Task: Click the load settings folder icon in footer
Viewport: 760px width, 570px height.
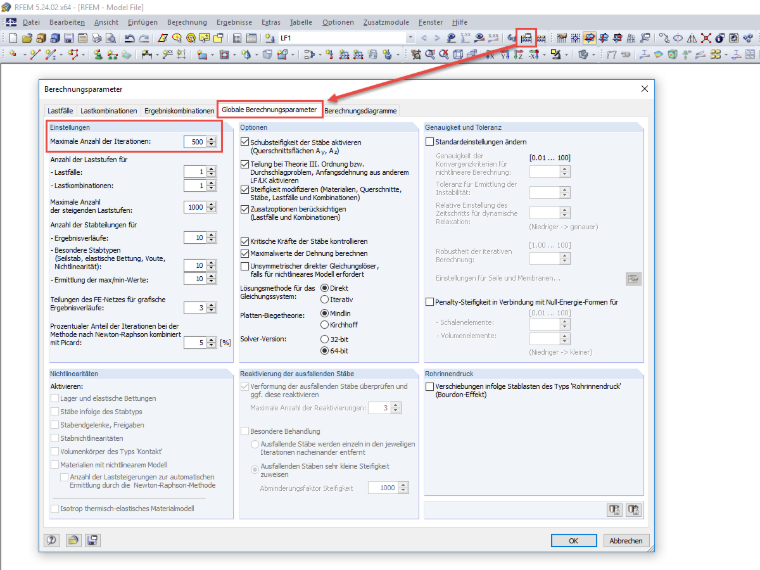Action: point(73,540)
